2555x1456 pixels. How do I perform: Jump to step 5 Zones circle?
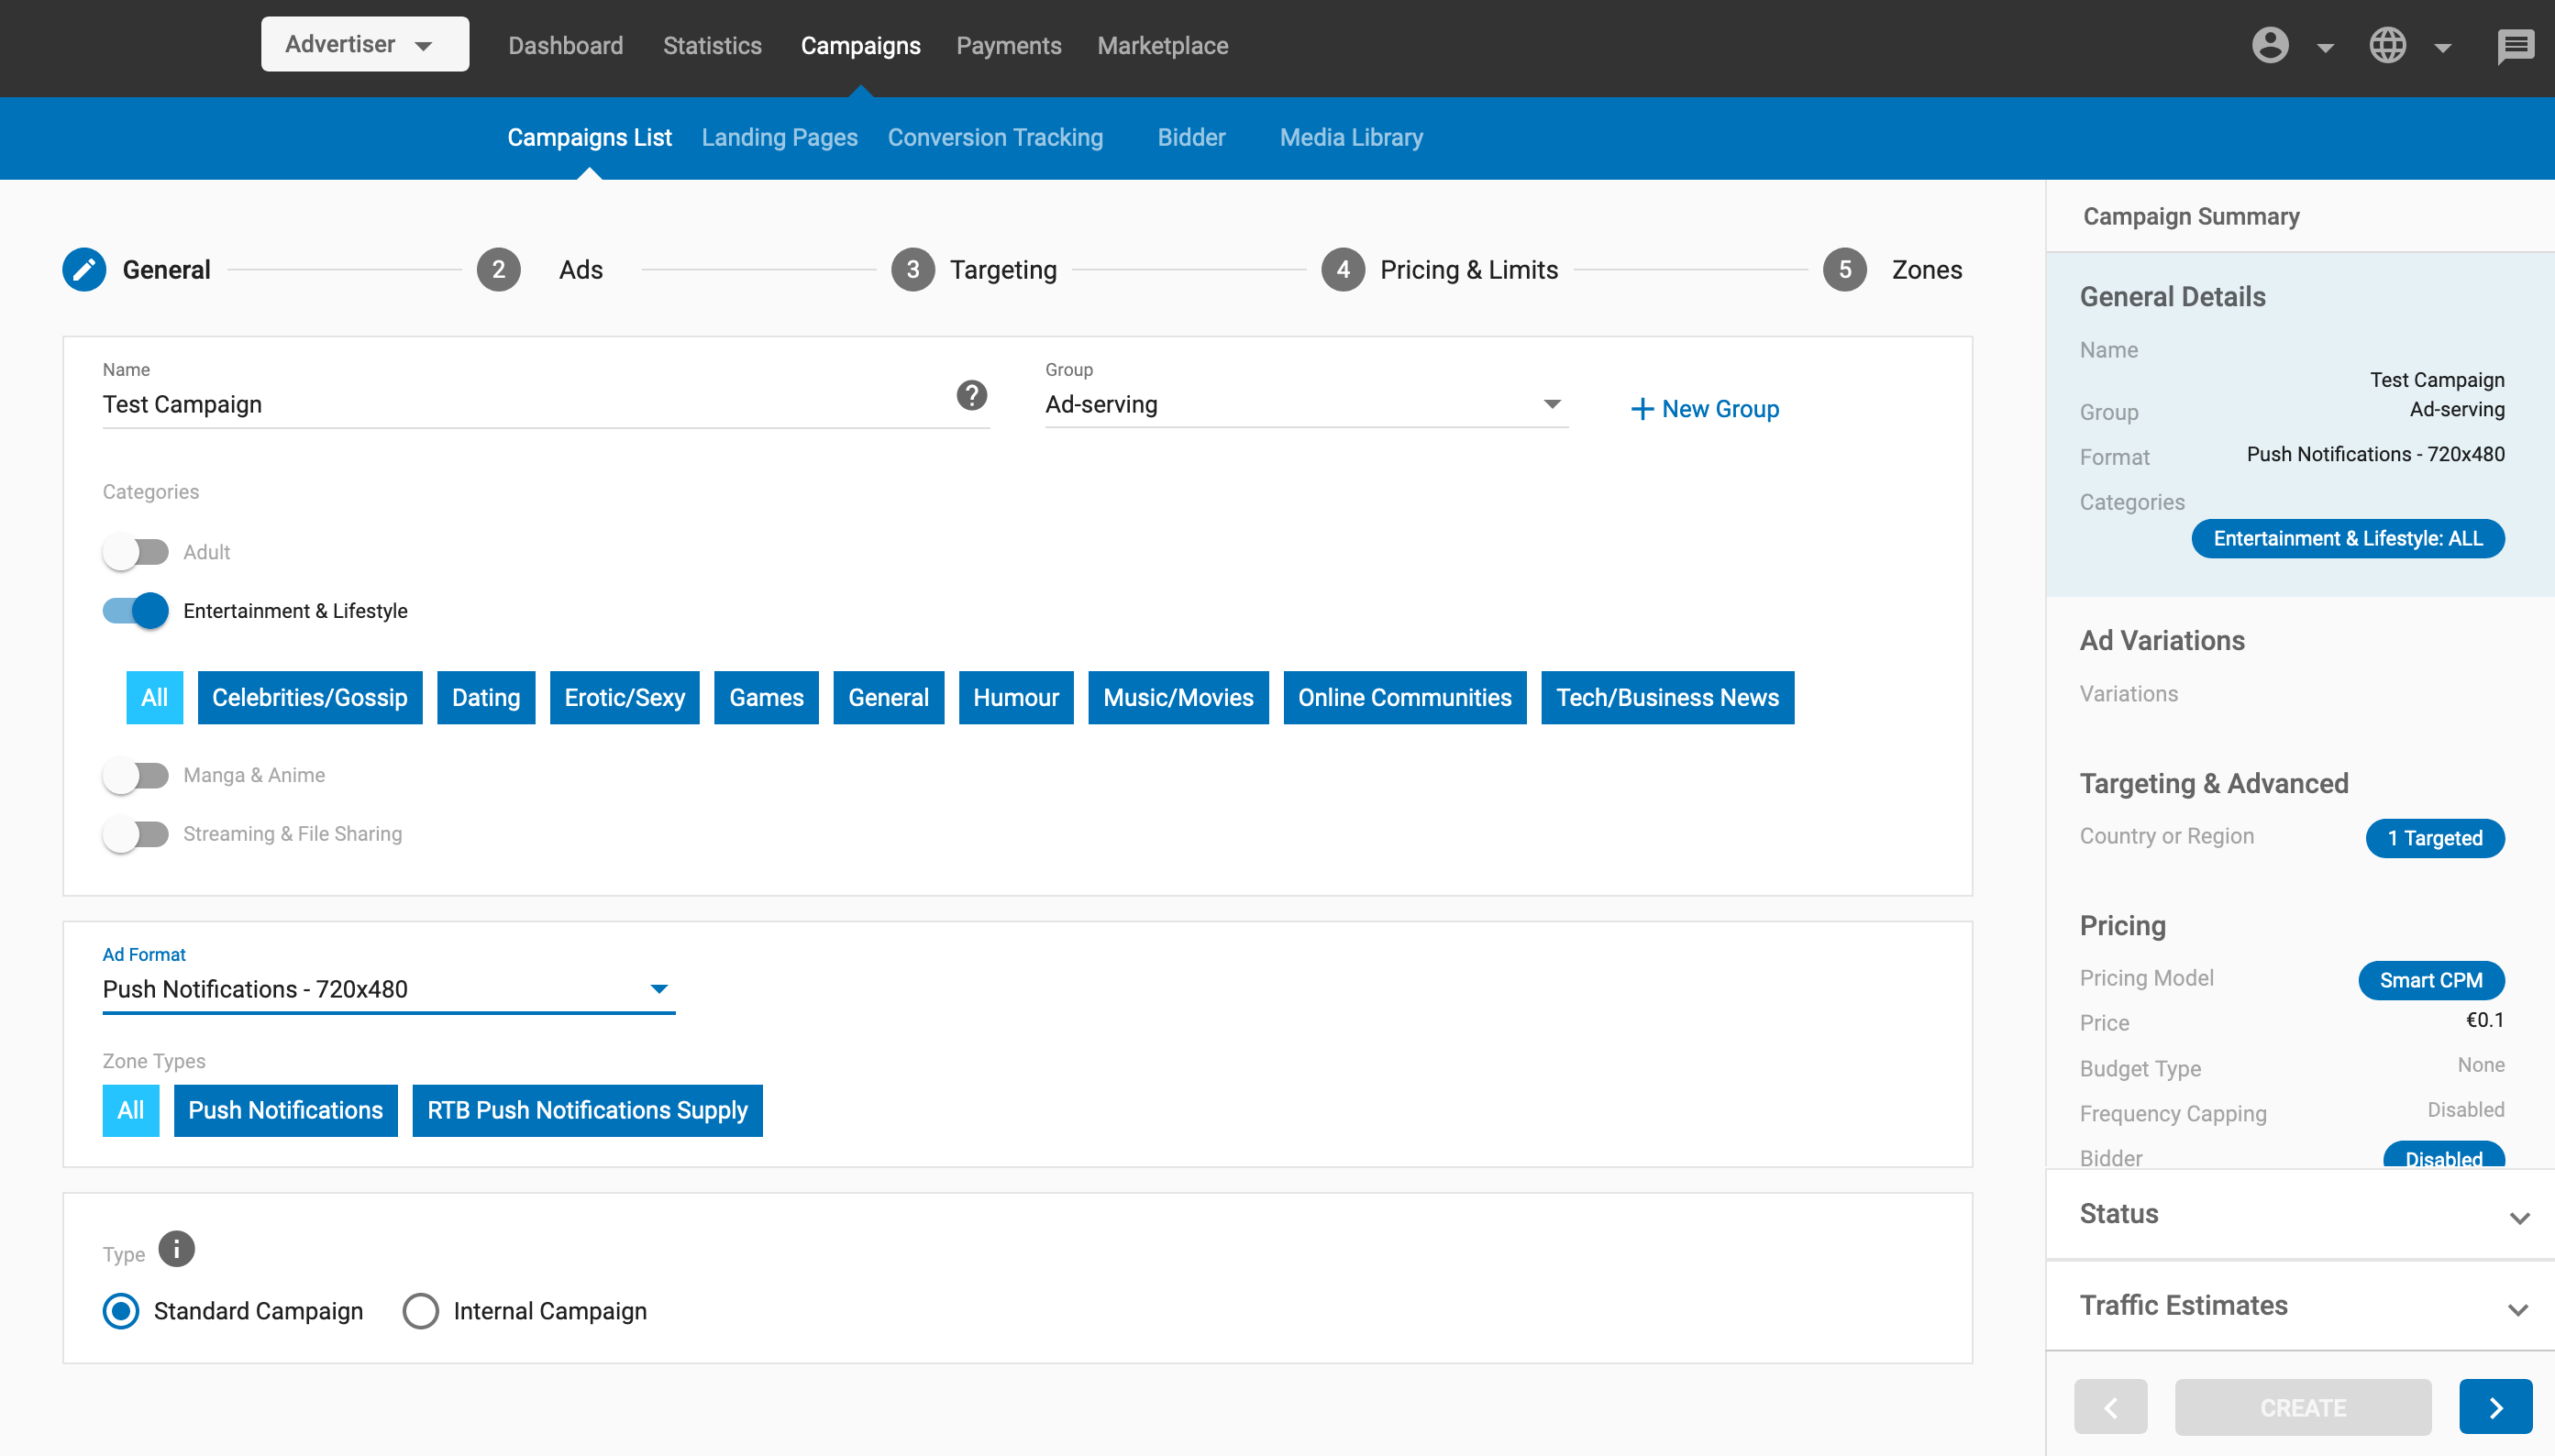pyautogui.click(x=1844, y=270)
